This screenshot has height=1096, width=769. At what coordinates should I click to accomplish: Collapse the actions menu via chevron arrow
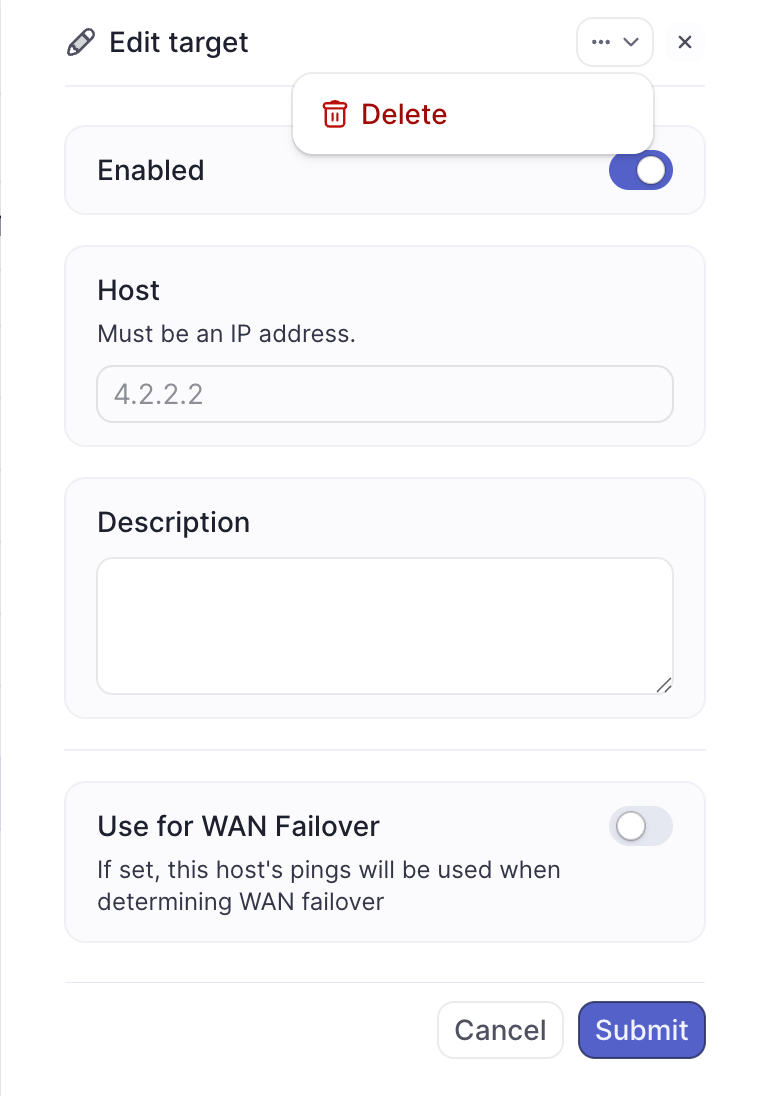(631, 42)
